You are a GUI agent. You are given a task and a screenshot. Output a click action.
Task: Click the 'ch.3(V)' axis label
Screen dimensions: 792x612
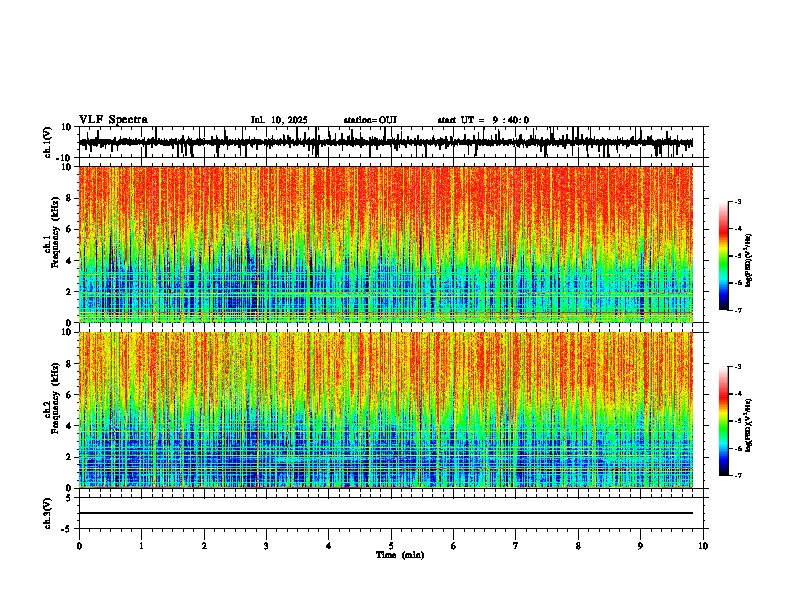point(48,513)
